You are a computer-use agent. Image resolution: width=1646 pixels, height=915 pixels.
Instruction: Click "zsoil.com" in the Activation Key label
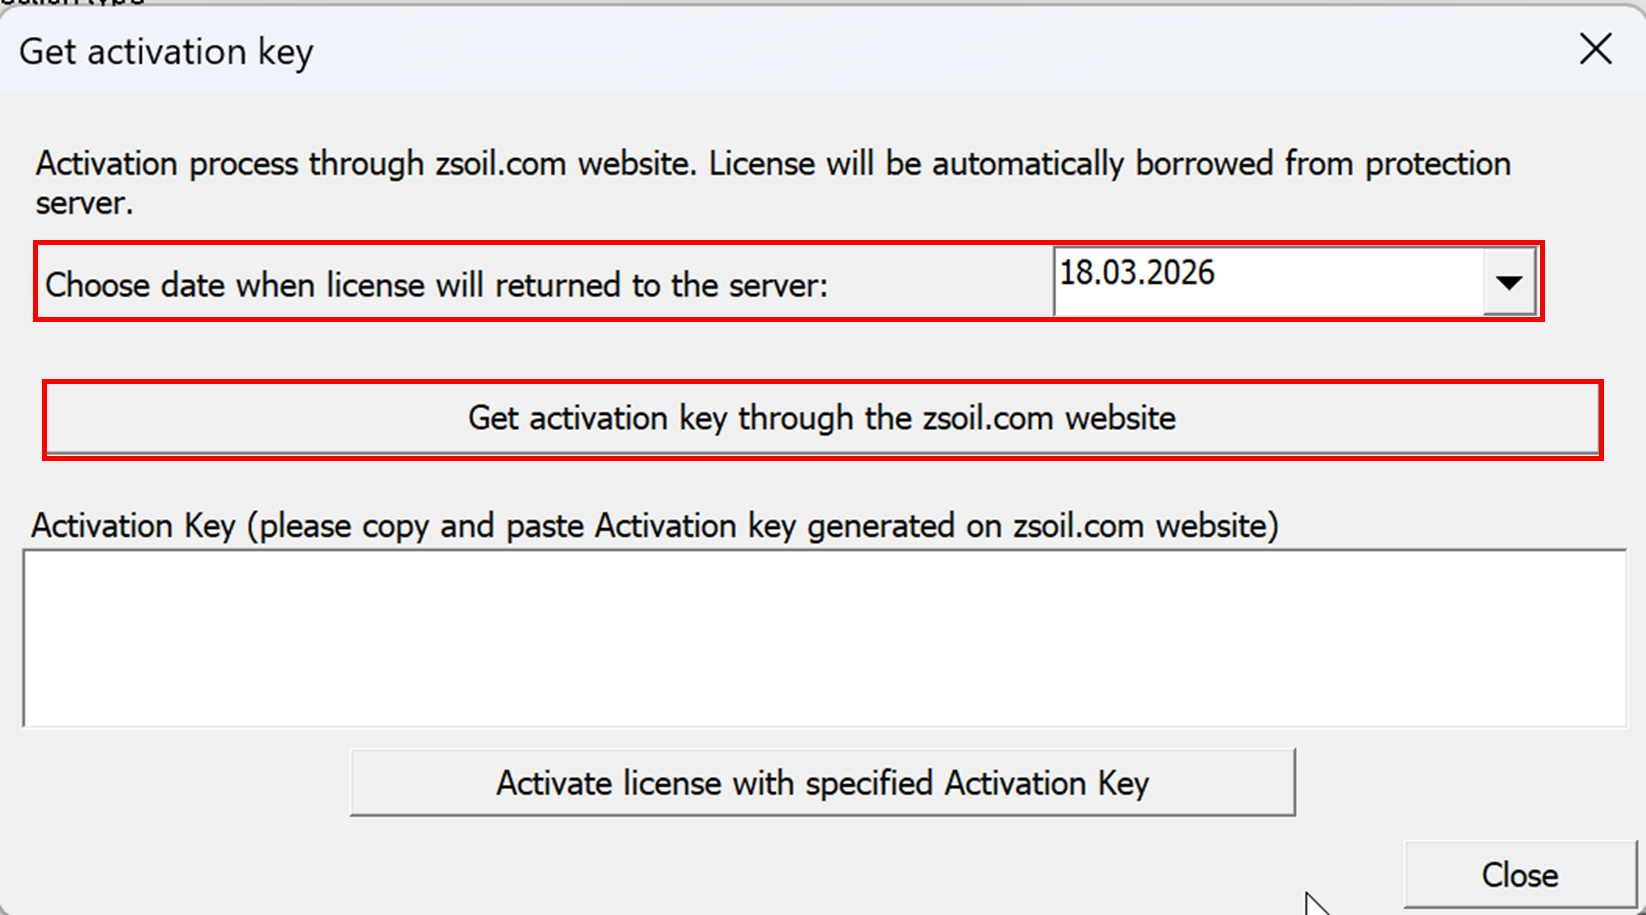[x=1078, y=526]
